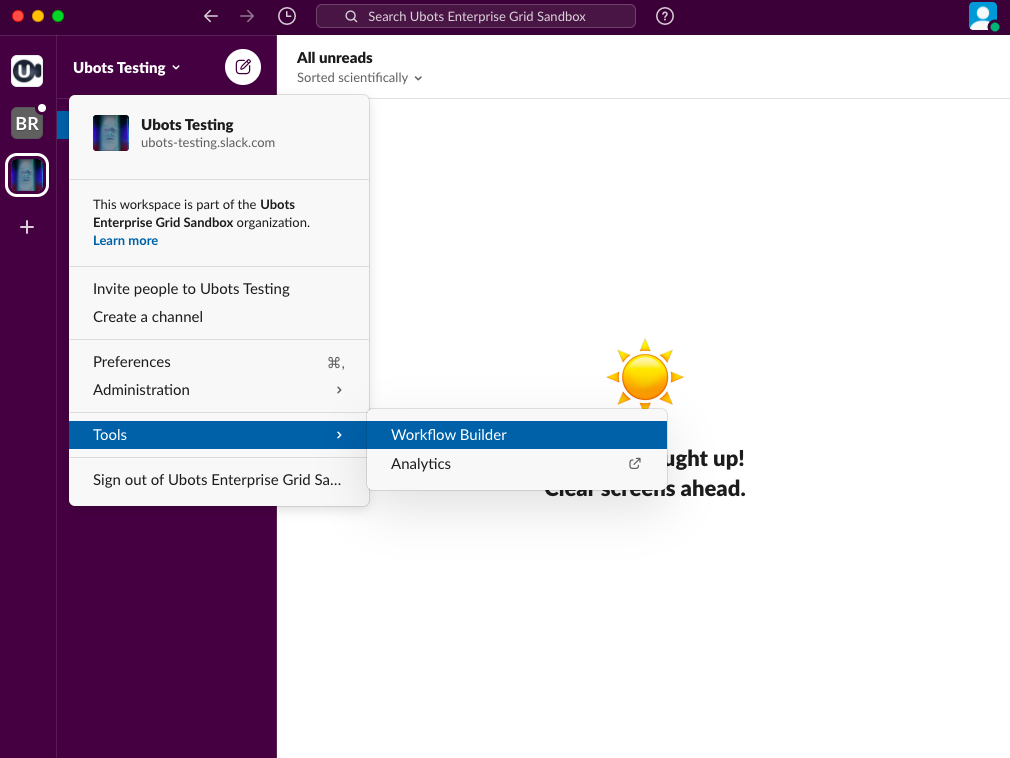Screen dimensions: 1010x758
Task: Open the new message compose icon
Action: (242, 66)
